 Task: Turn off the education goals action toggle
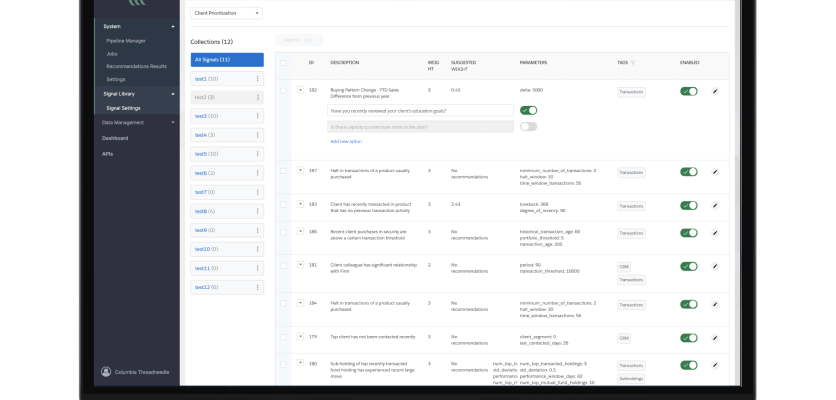tap(528, 110)
